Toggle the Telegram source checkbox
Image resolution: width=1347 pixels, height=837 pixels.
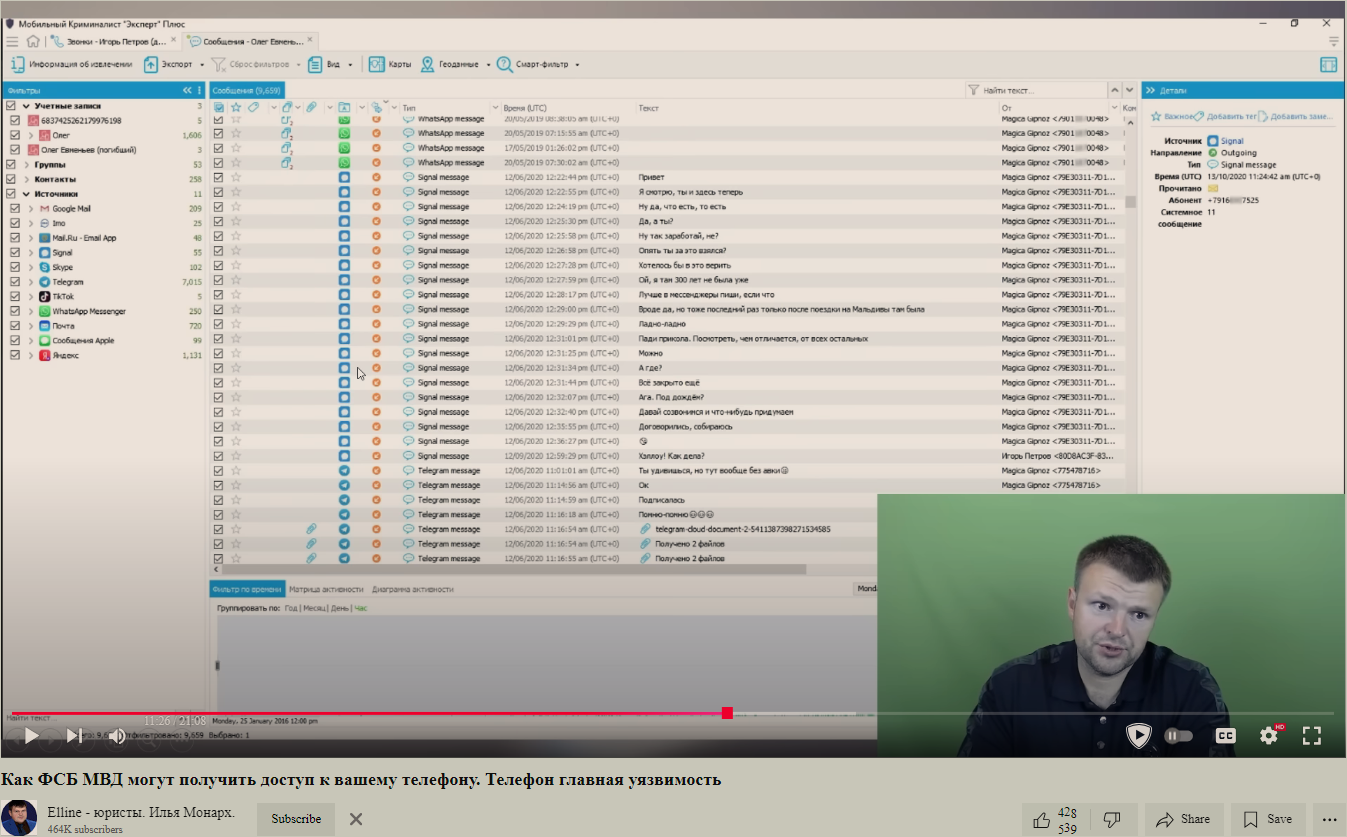(15, 282)
